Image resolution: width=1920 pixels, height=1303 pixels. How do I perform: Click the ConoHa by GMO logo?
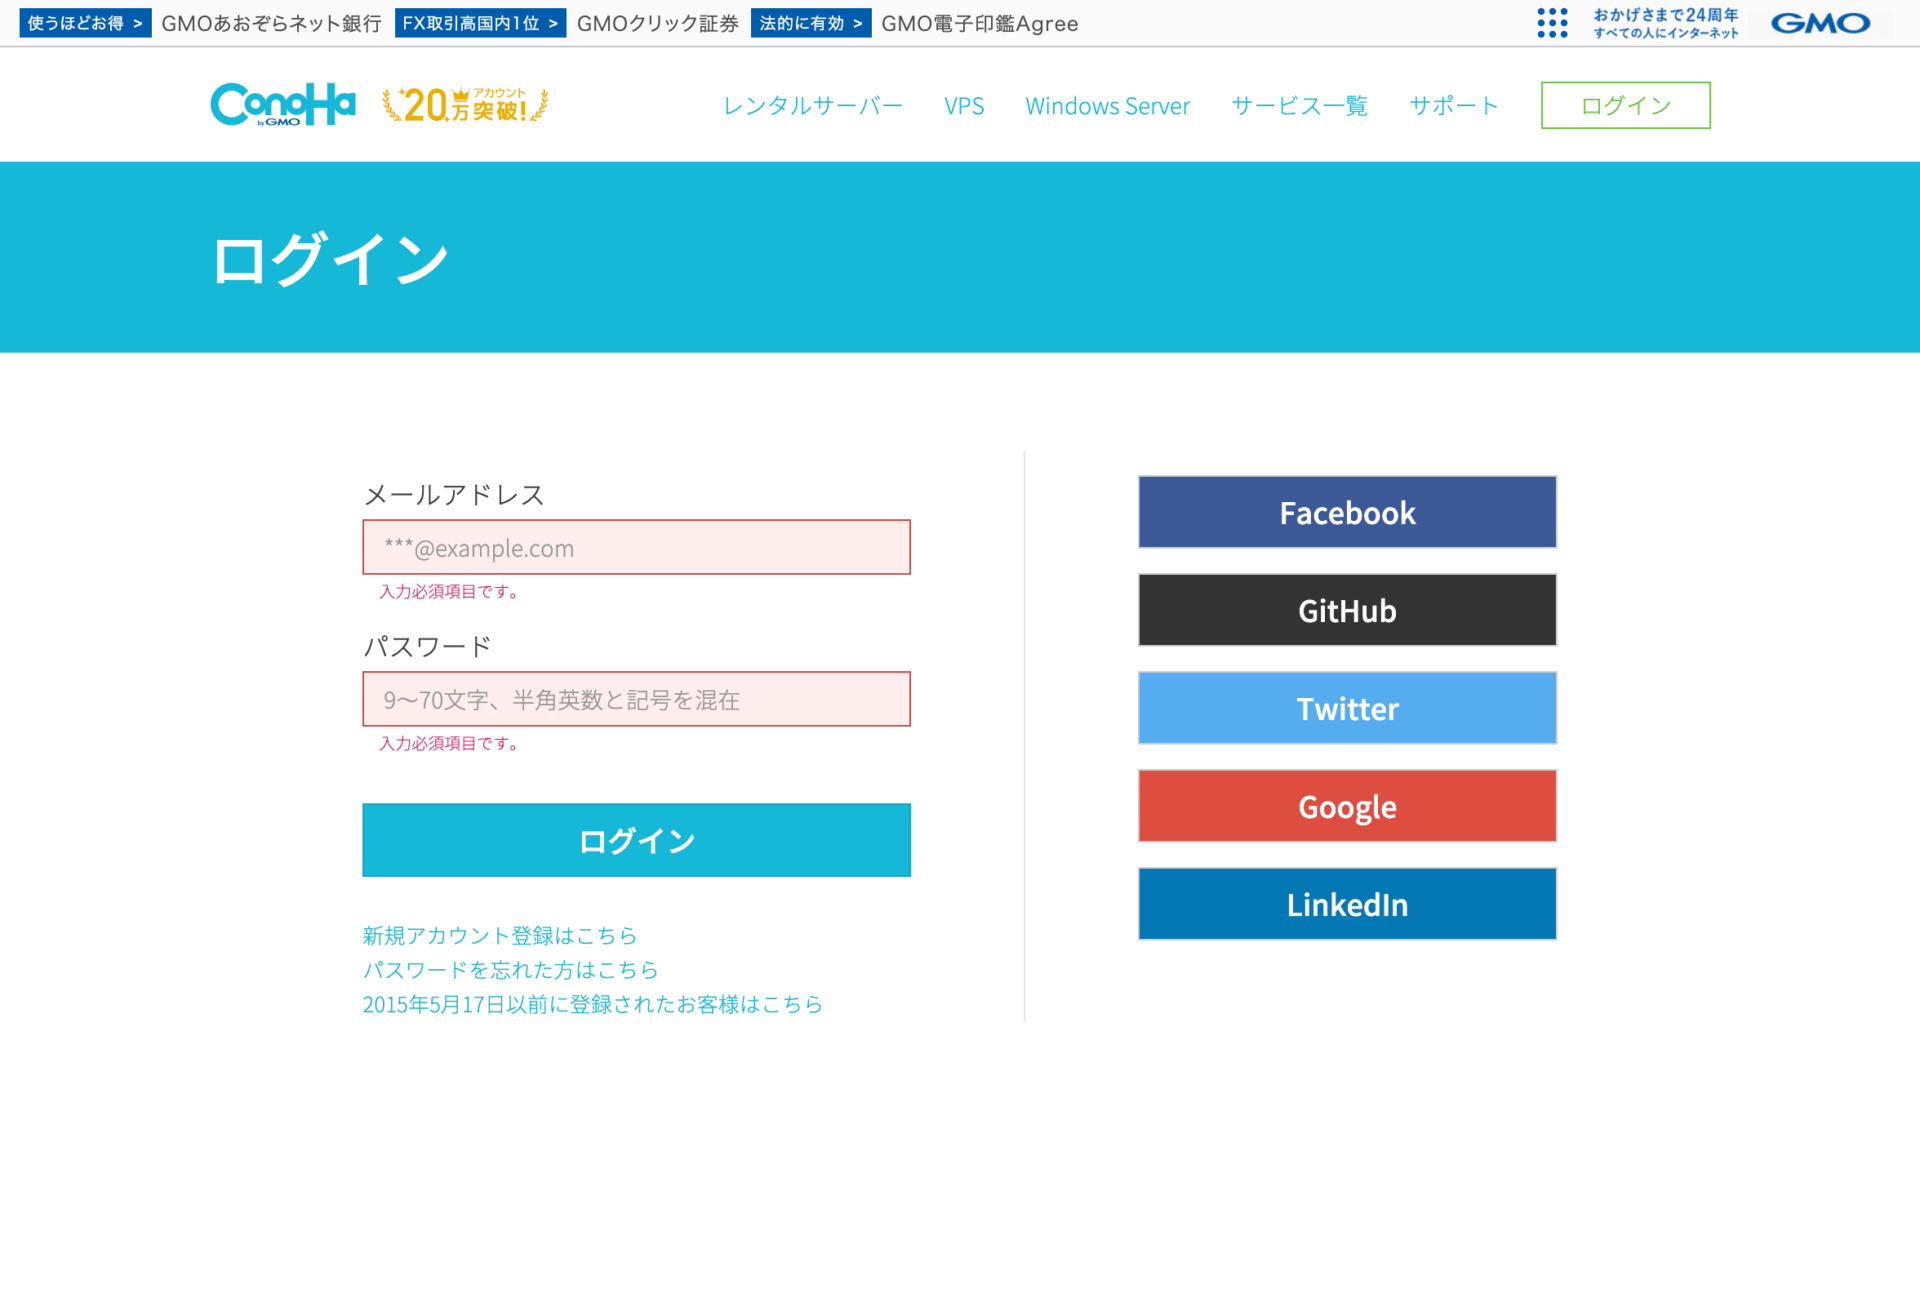(283, 104)
